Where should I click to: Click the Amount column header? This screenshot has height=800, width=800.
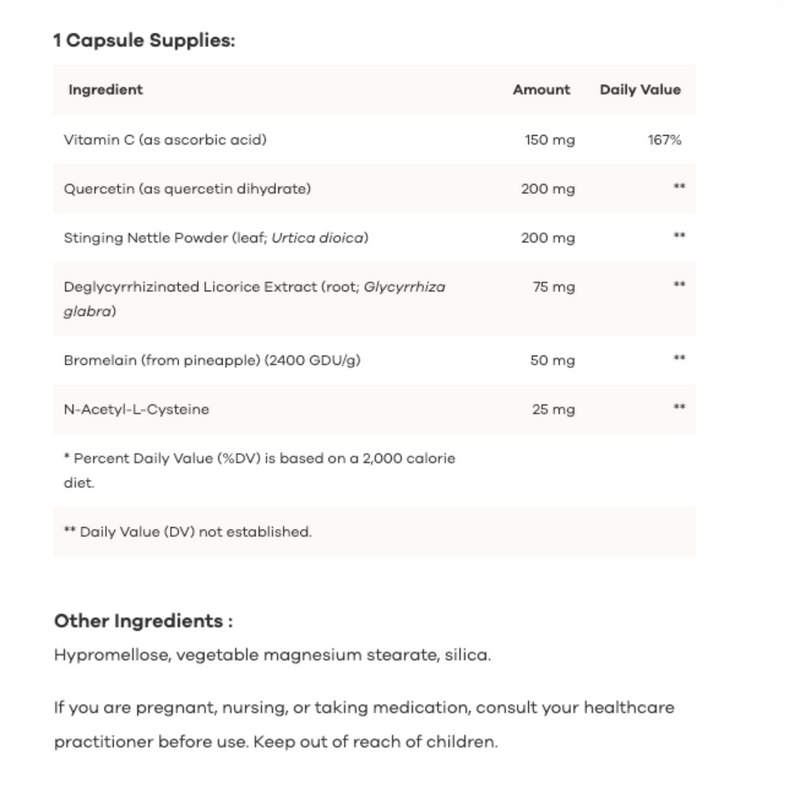tap(541, 89)
